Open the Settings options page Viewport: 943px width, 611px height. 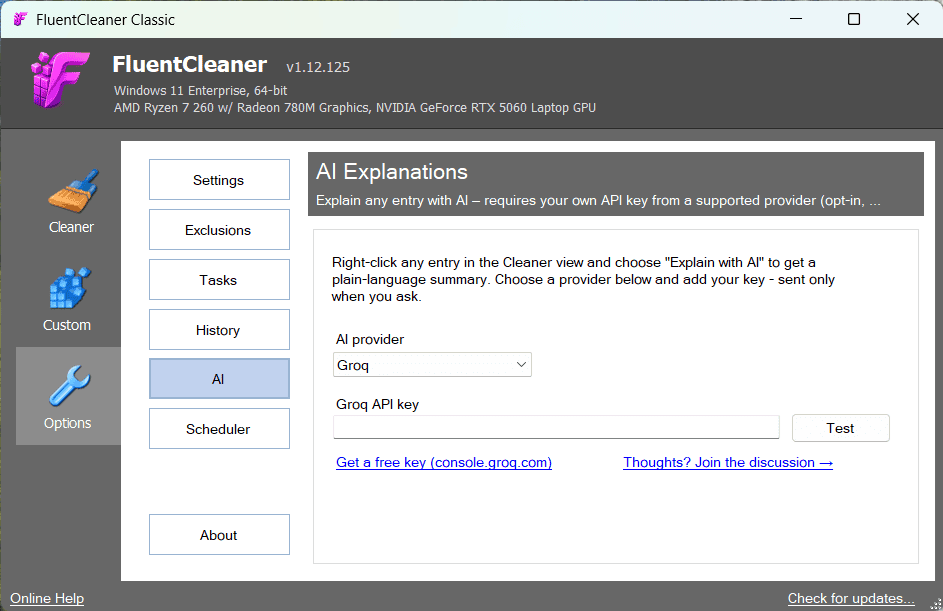click(x=219, y=180)
